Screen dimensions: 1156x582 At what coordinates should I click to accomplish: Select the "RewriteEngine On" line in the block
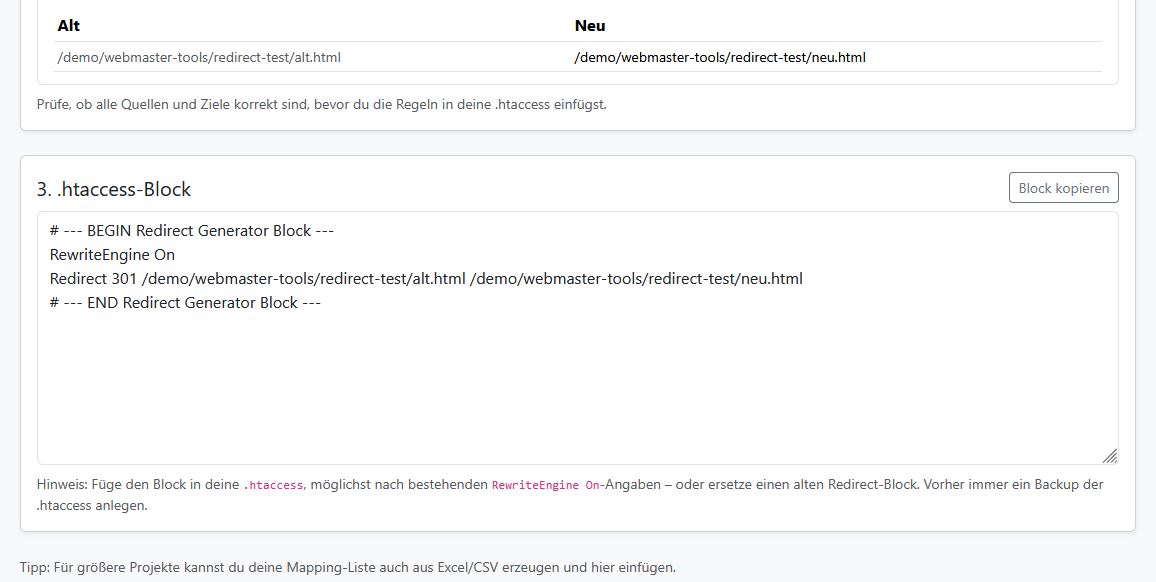coord(112,254)
